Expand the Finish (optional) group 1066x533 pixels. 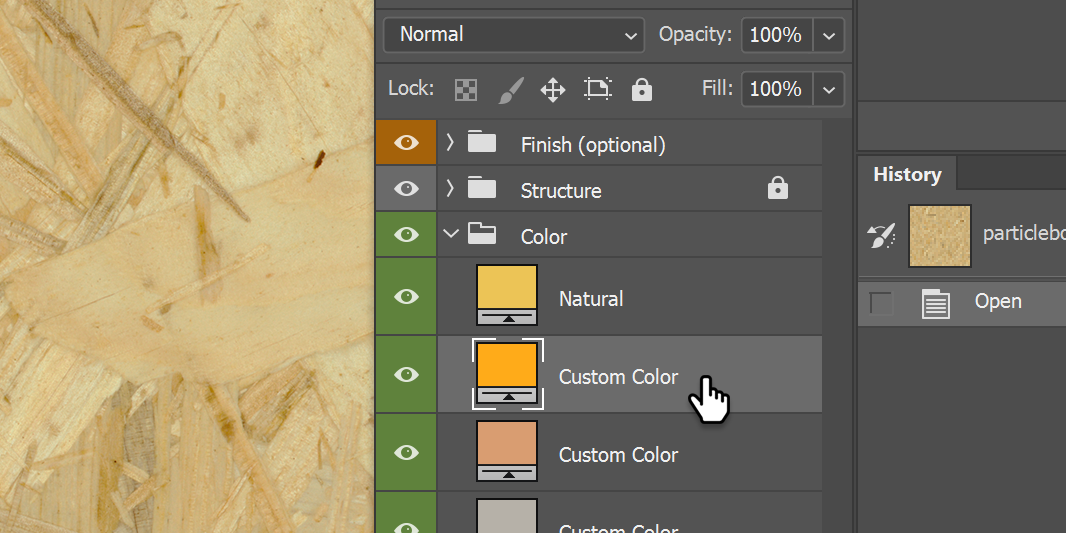tap(449, 142)
